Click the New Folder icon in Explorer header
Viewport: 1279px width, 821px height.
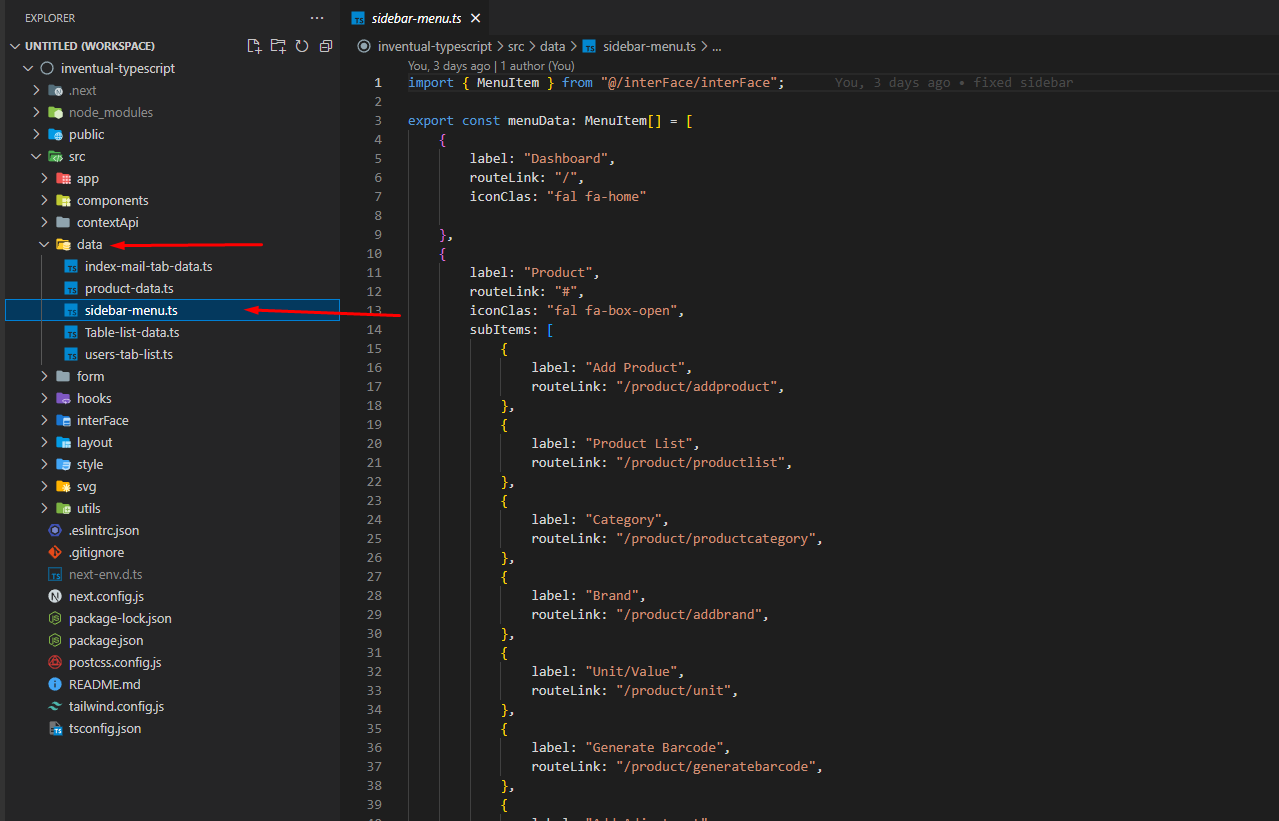(278, 46)
